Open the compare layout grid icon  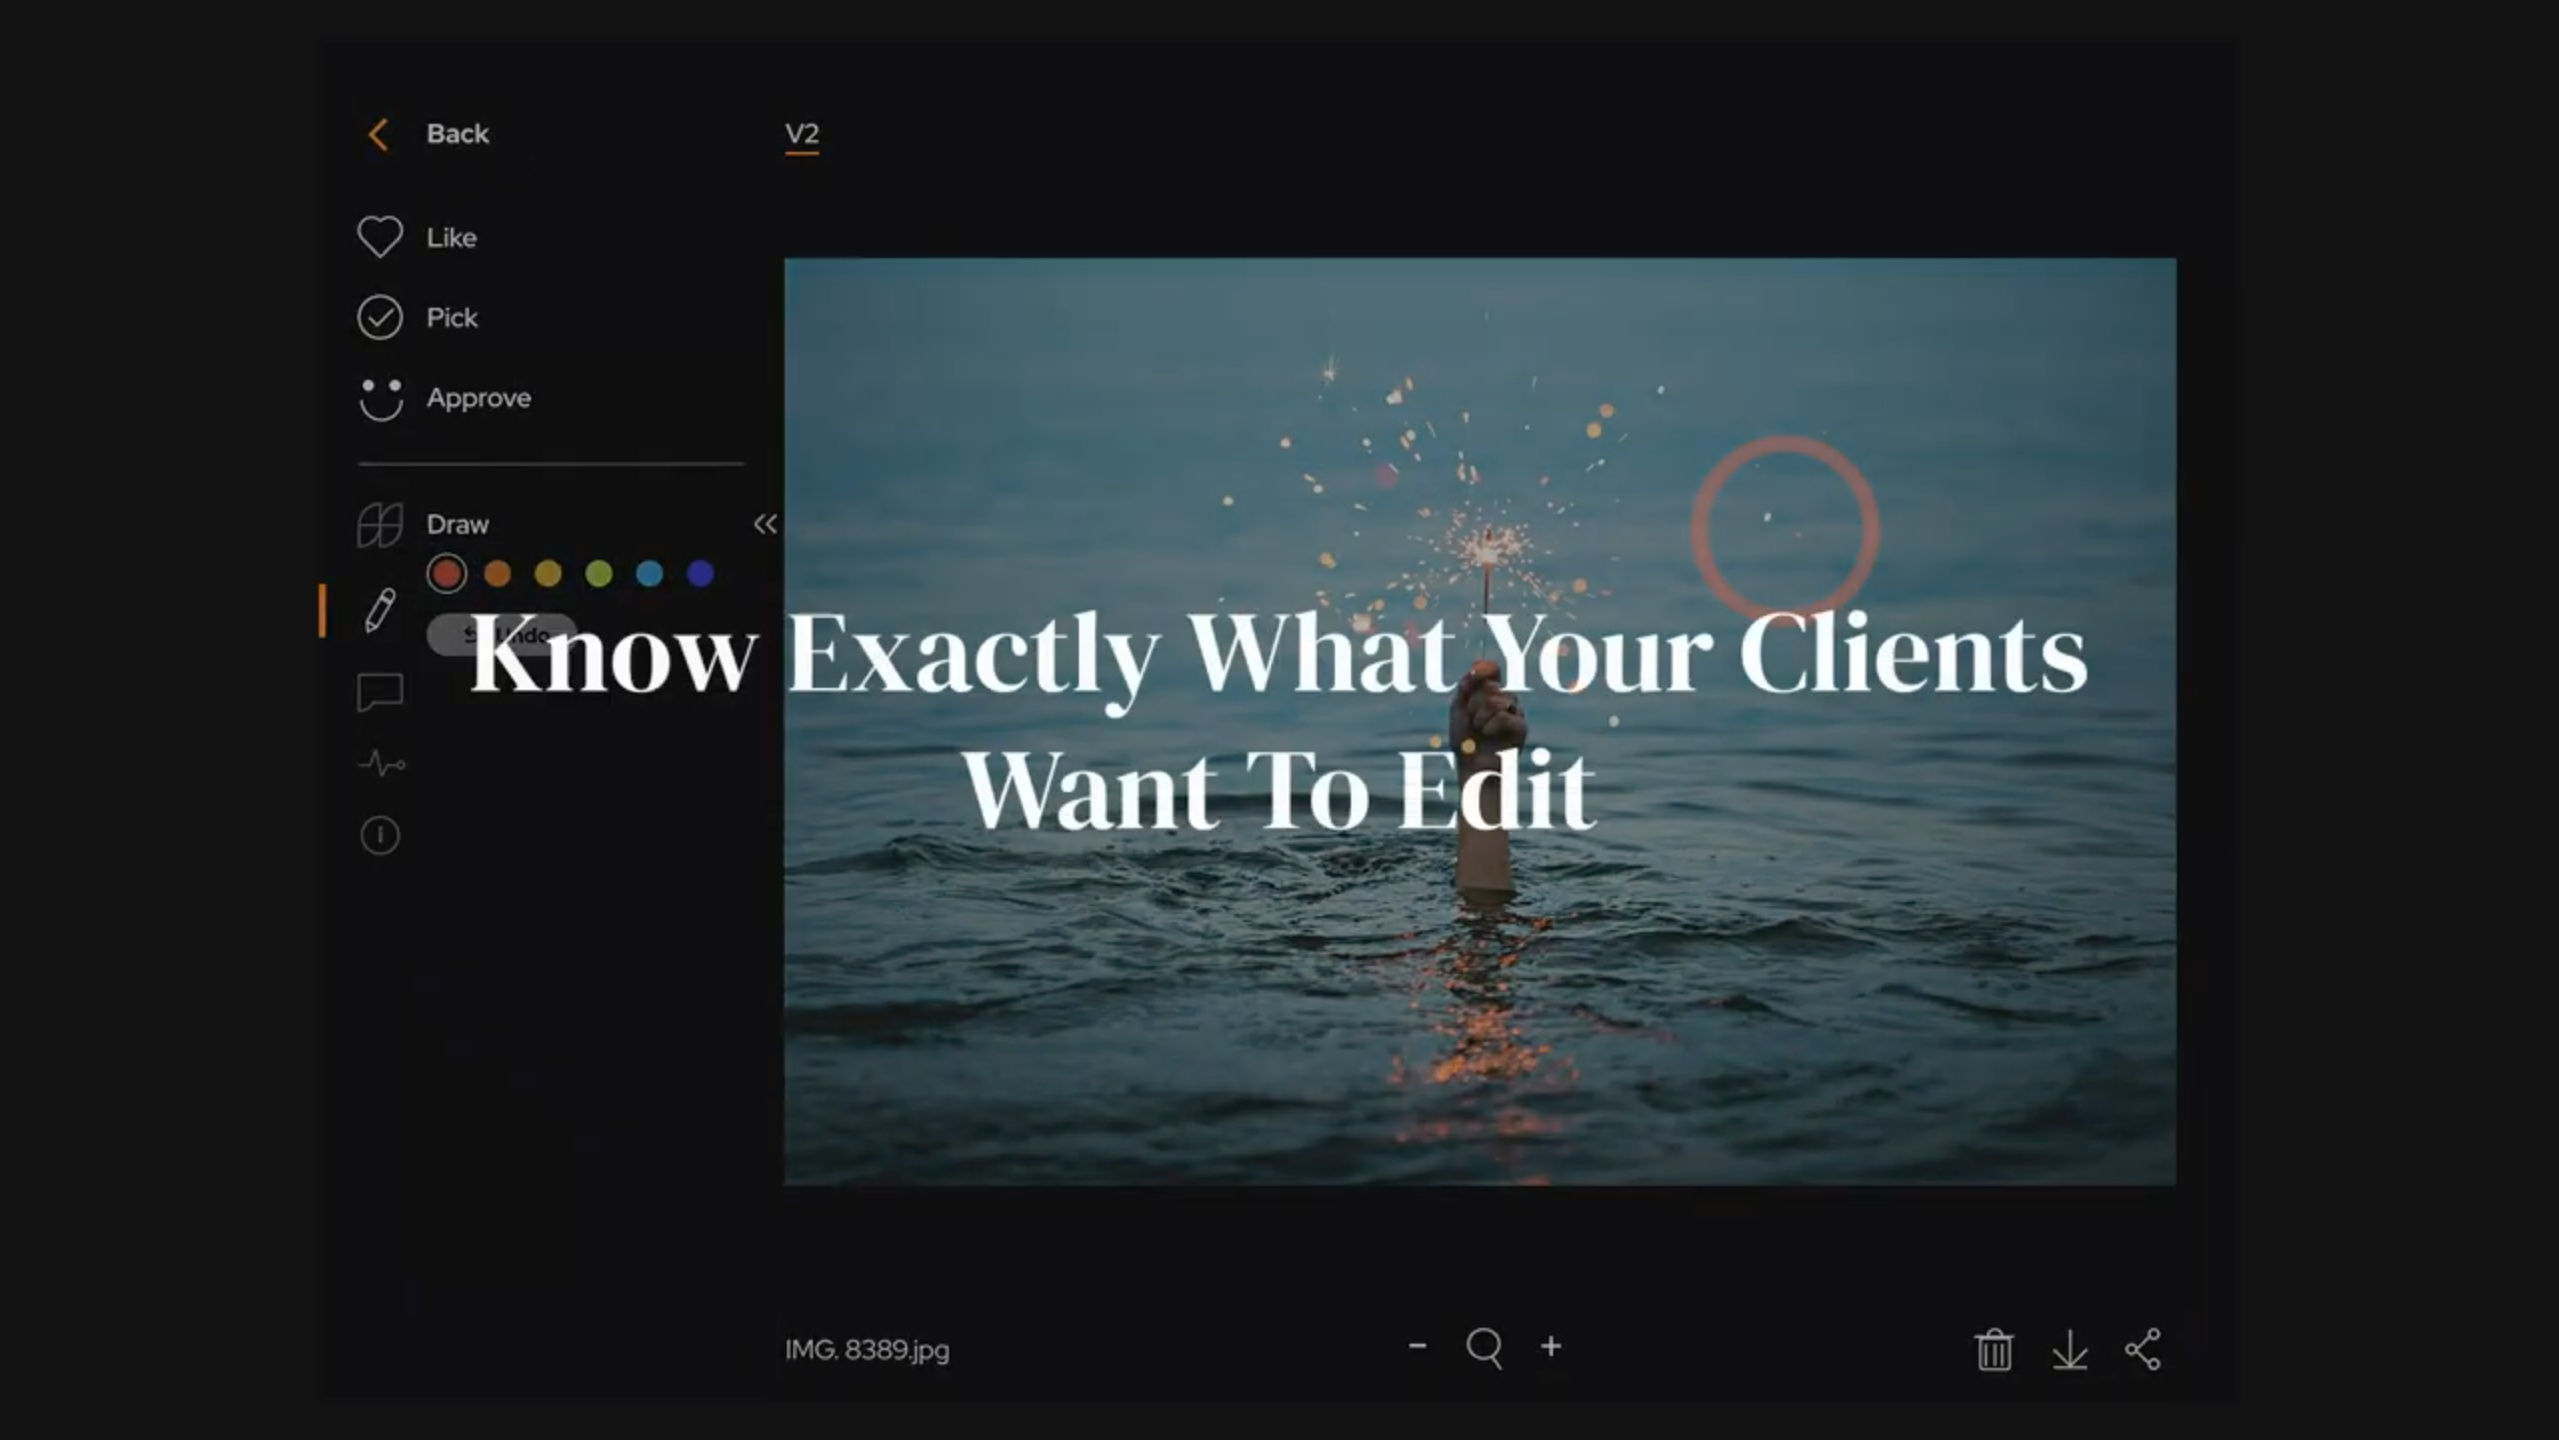pyautogui.click(x=380, y=525)
